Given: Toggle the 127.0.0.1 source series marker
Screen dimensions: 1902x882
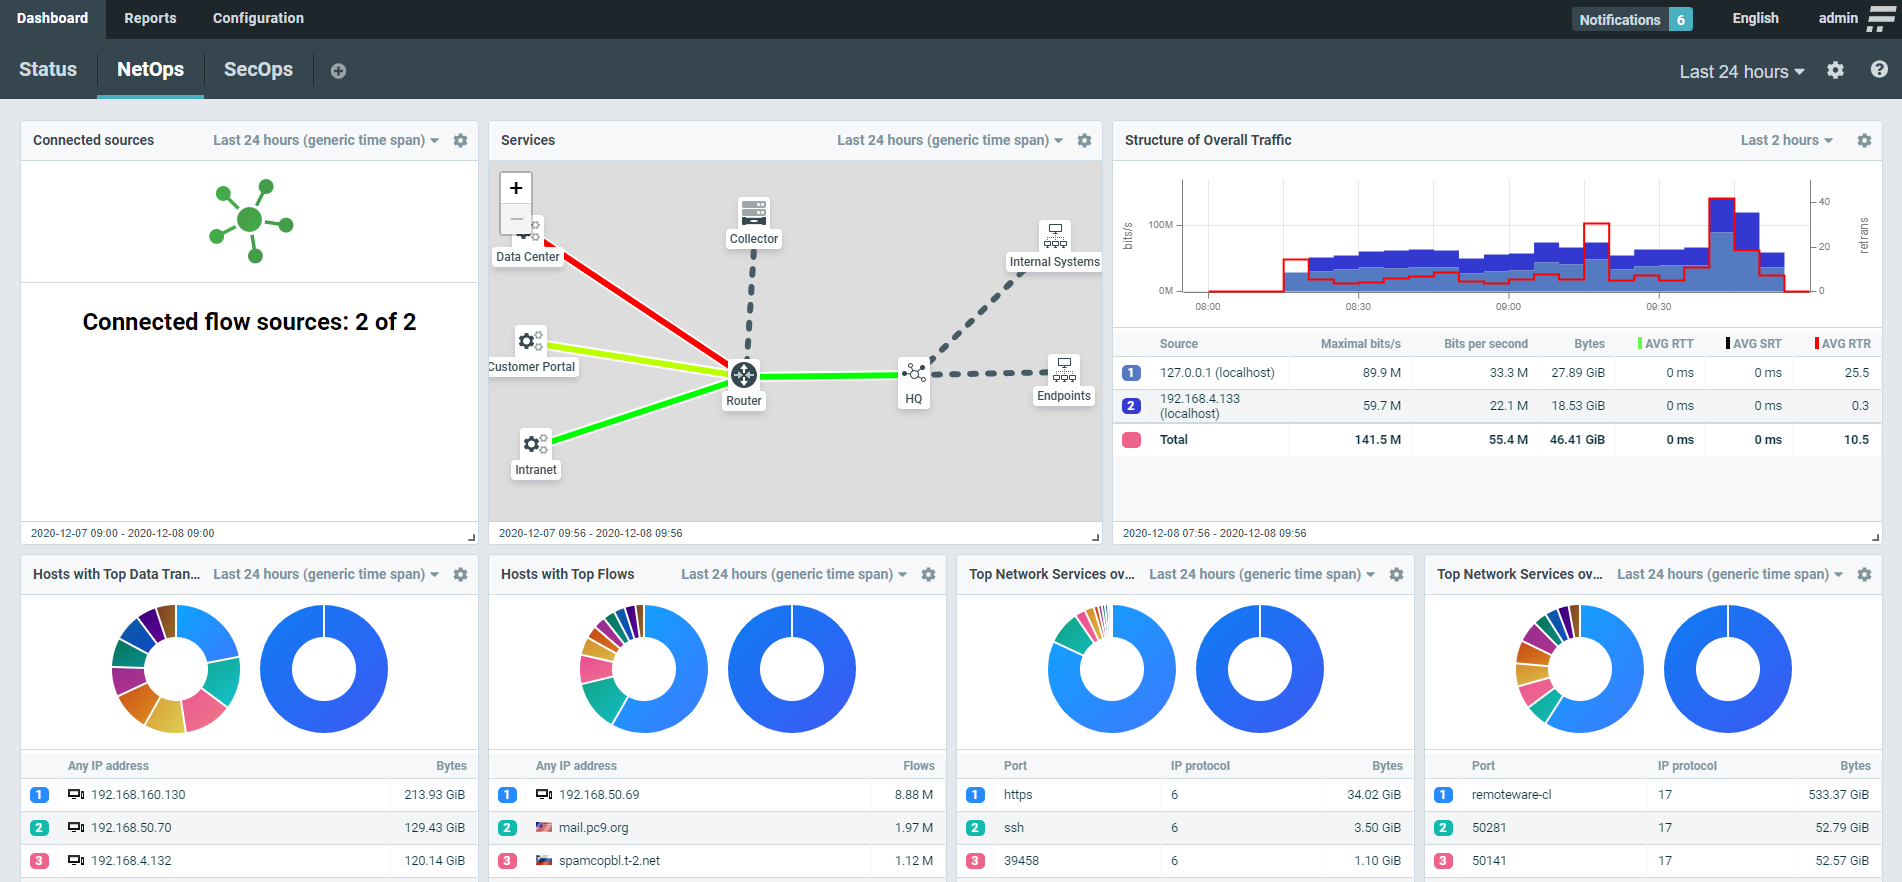Looking at the screenshot, I should click(1131, 373).
